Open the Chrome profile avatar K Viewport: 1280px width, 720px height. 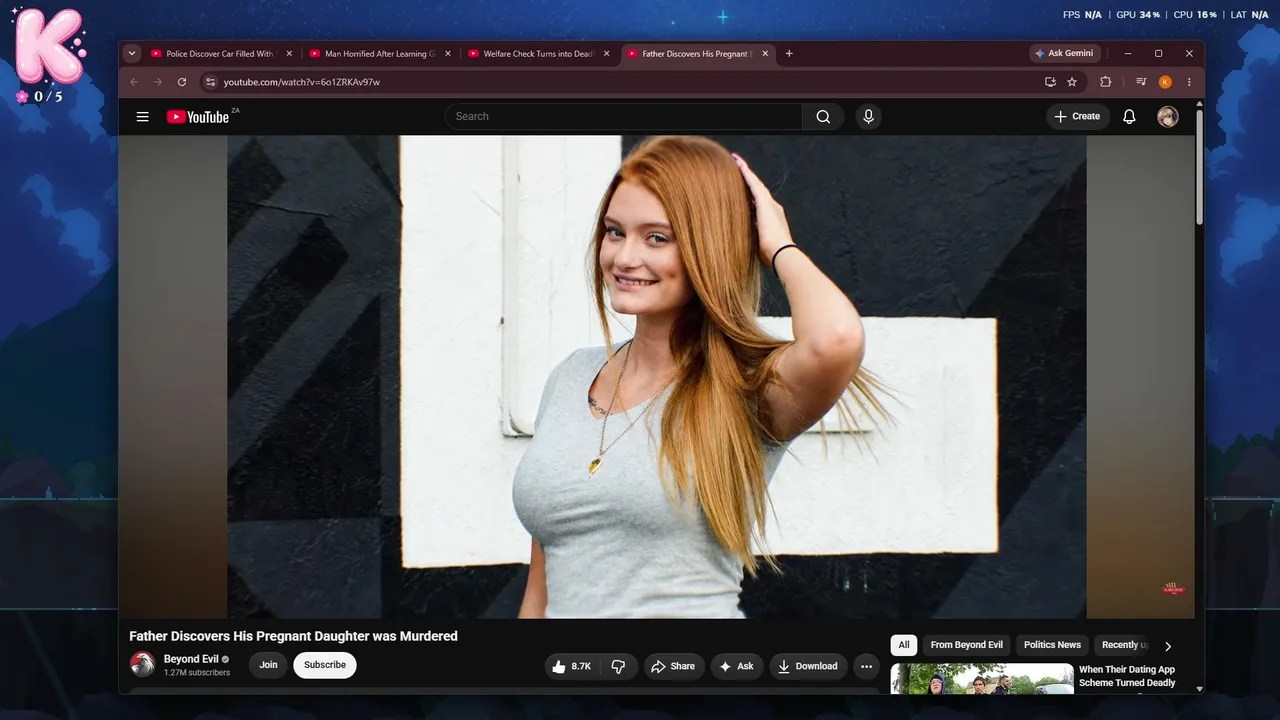point(1165,82)
